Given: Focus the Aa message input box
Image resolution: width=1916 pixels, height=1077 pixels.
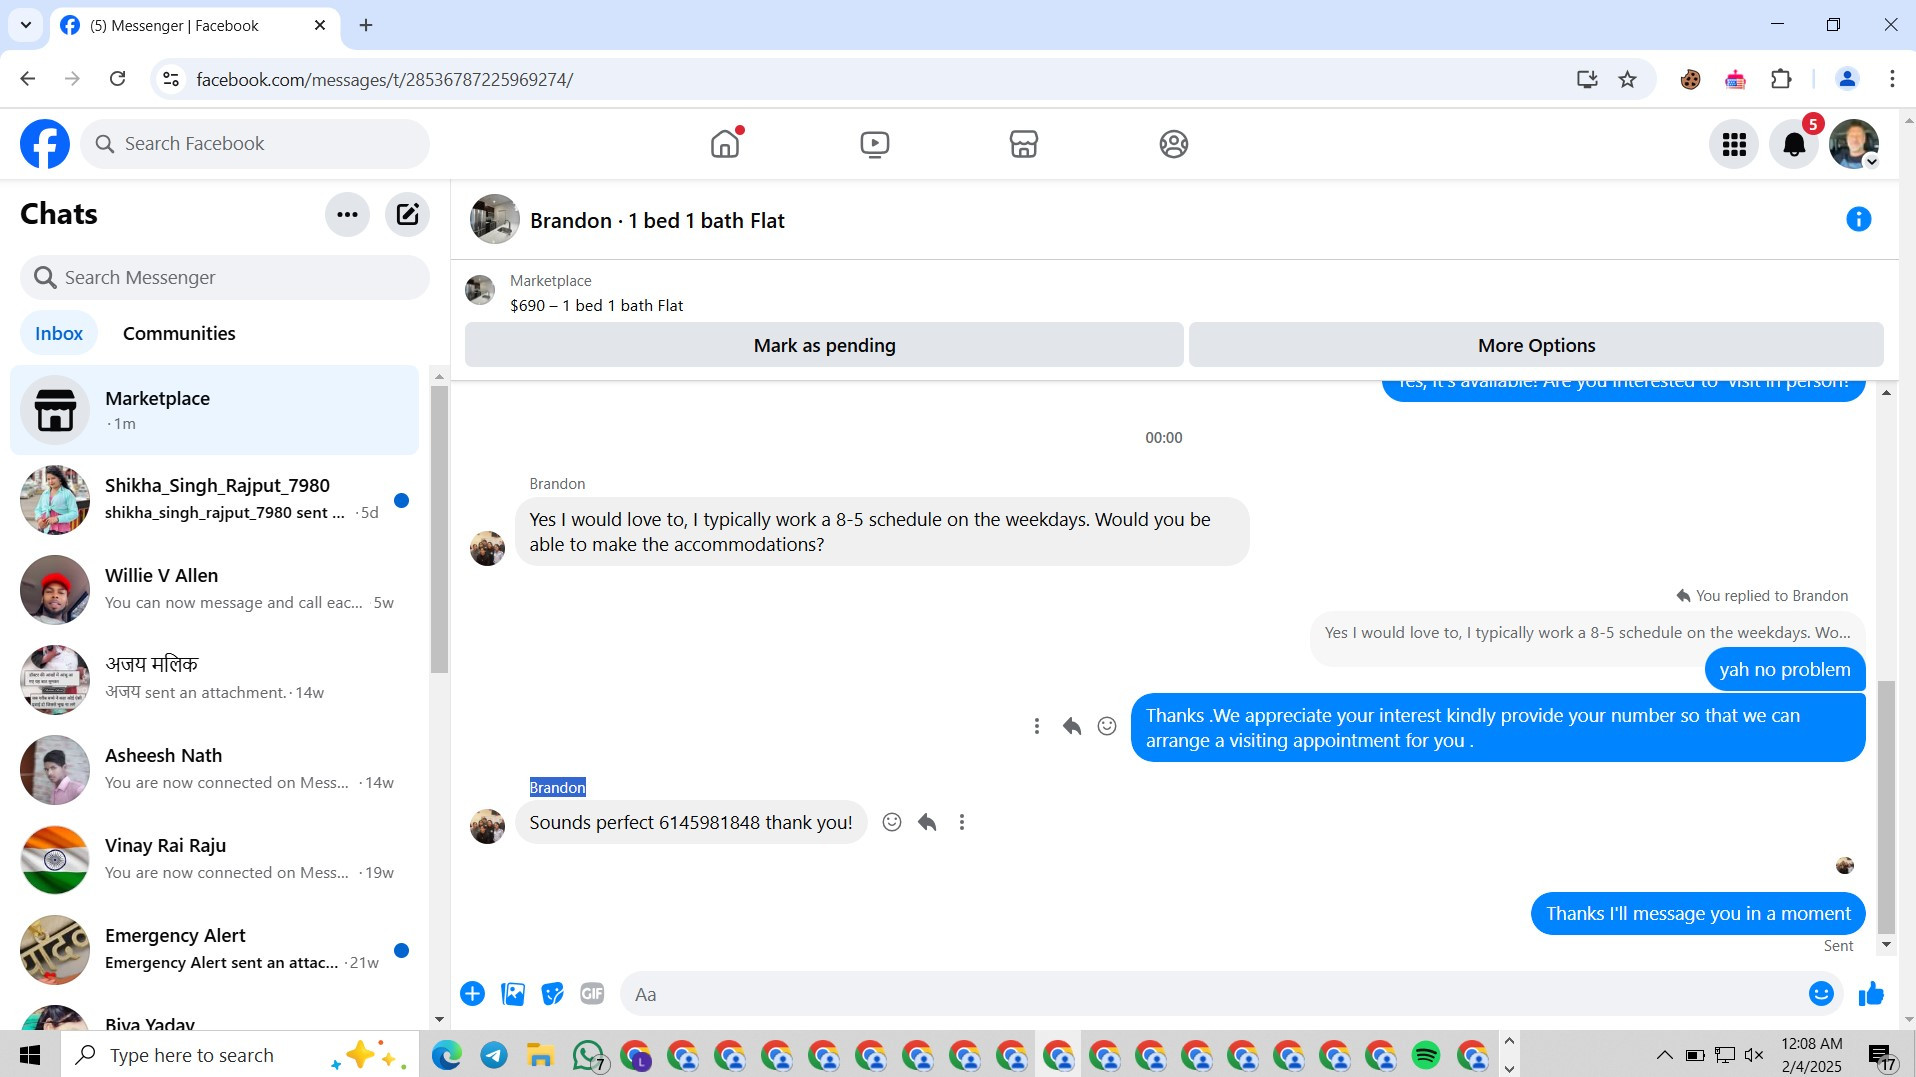Looking at the screenshot, I should click(x=1210, y=994).
